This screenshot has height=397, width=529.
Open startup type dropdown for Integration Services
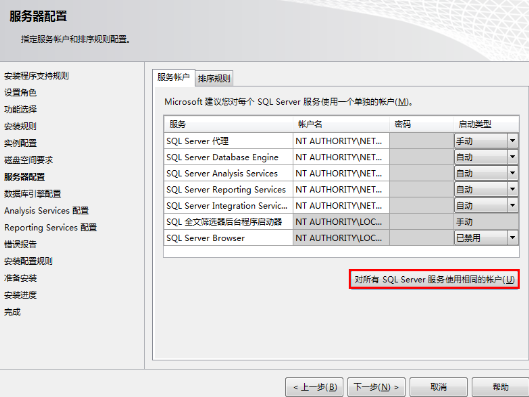[x=512, y=206]
